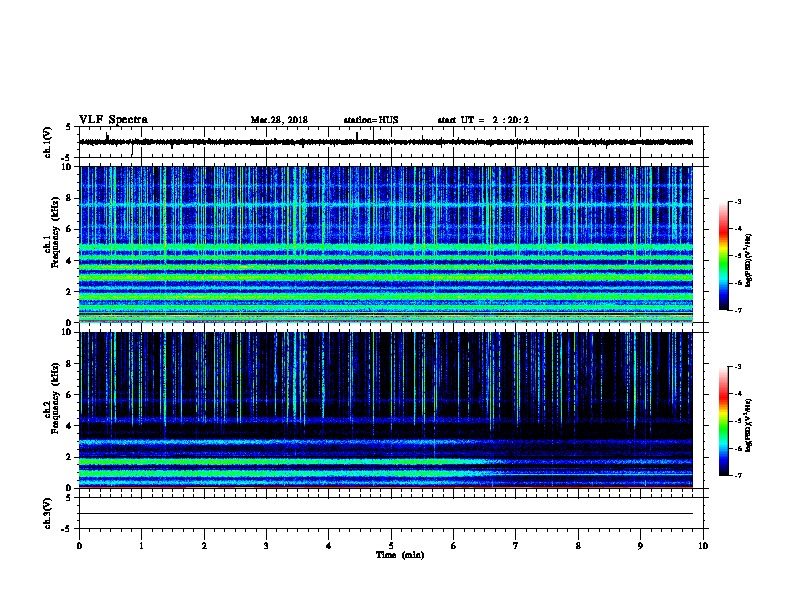Click inside the ch.2 spectrogram panel
792x612 pixels.
tap(386, 410)
